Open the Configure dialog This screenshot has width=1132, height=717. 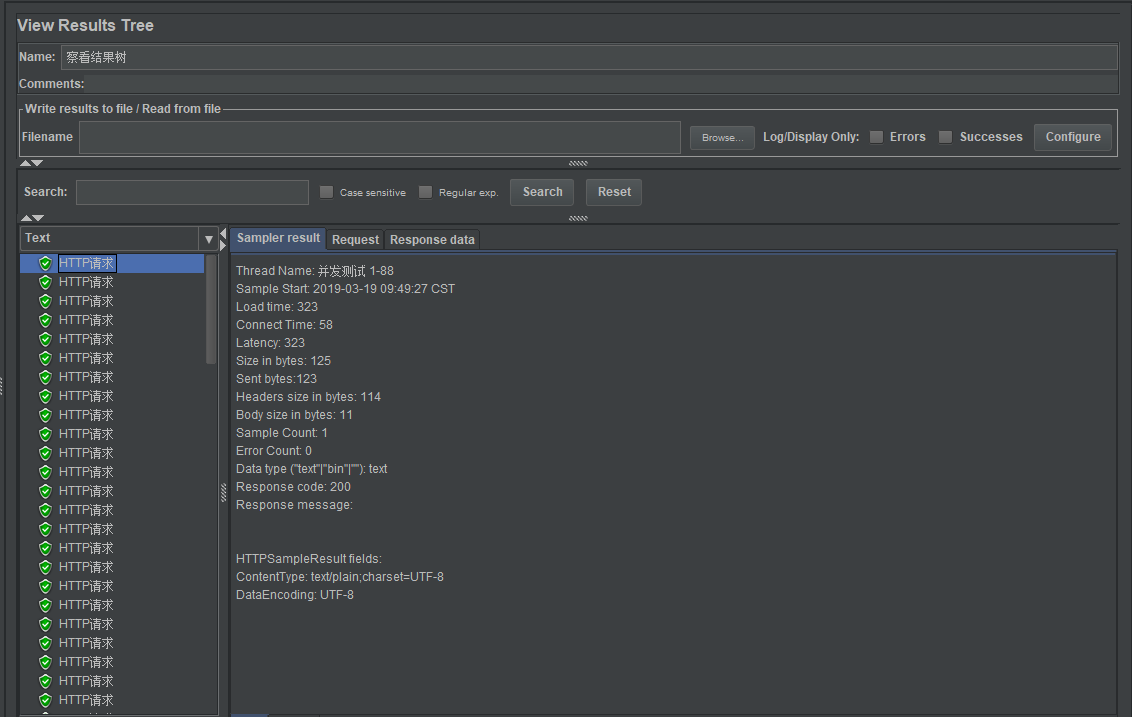click(1073, 137)
